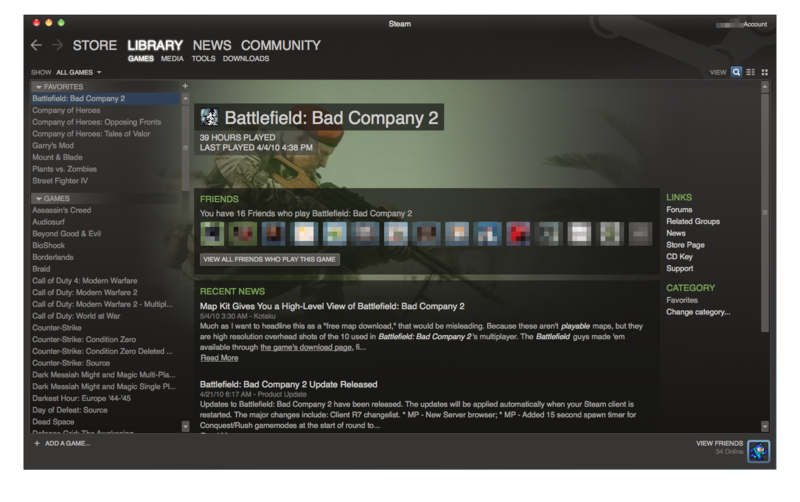This screenshot has width=800, height=502.
Task: Open View Friends panel
Action: click(x=719, y=443)
